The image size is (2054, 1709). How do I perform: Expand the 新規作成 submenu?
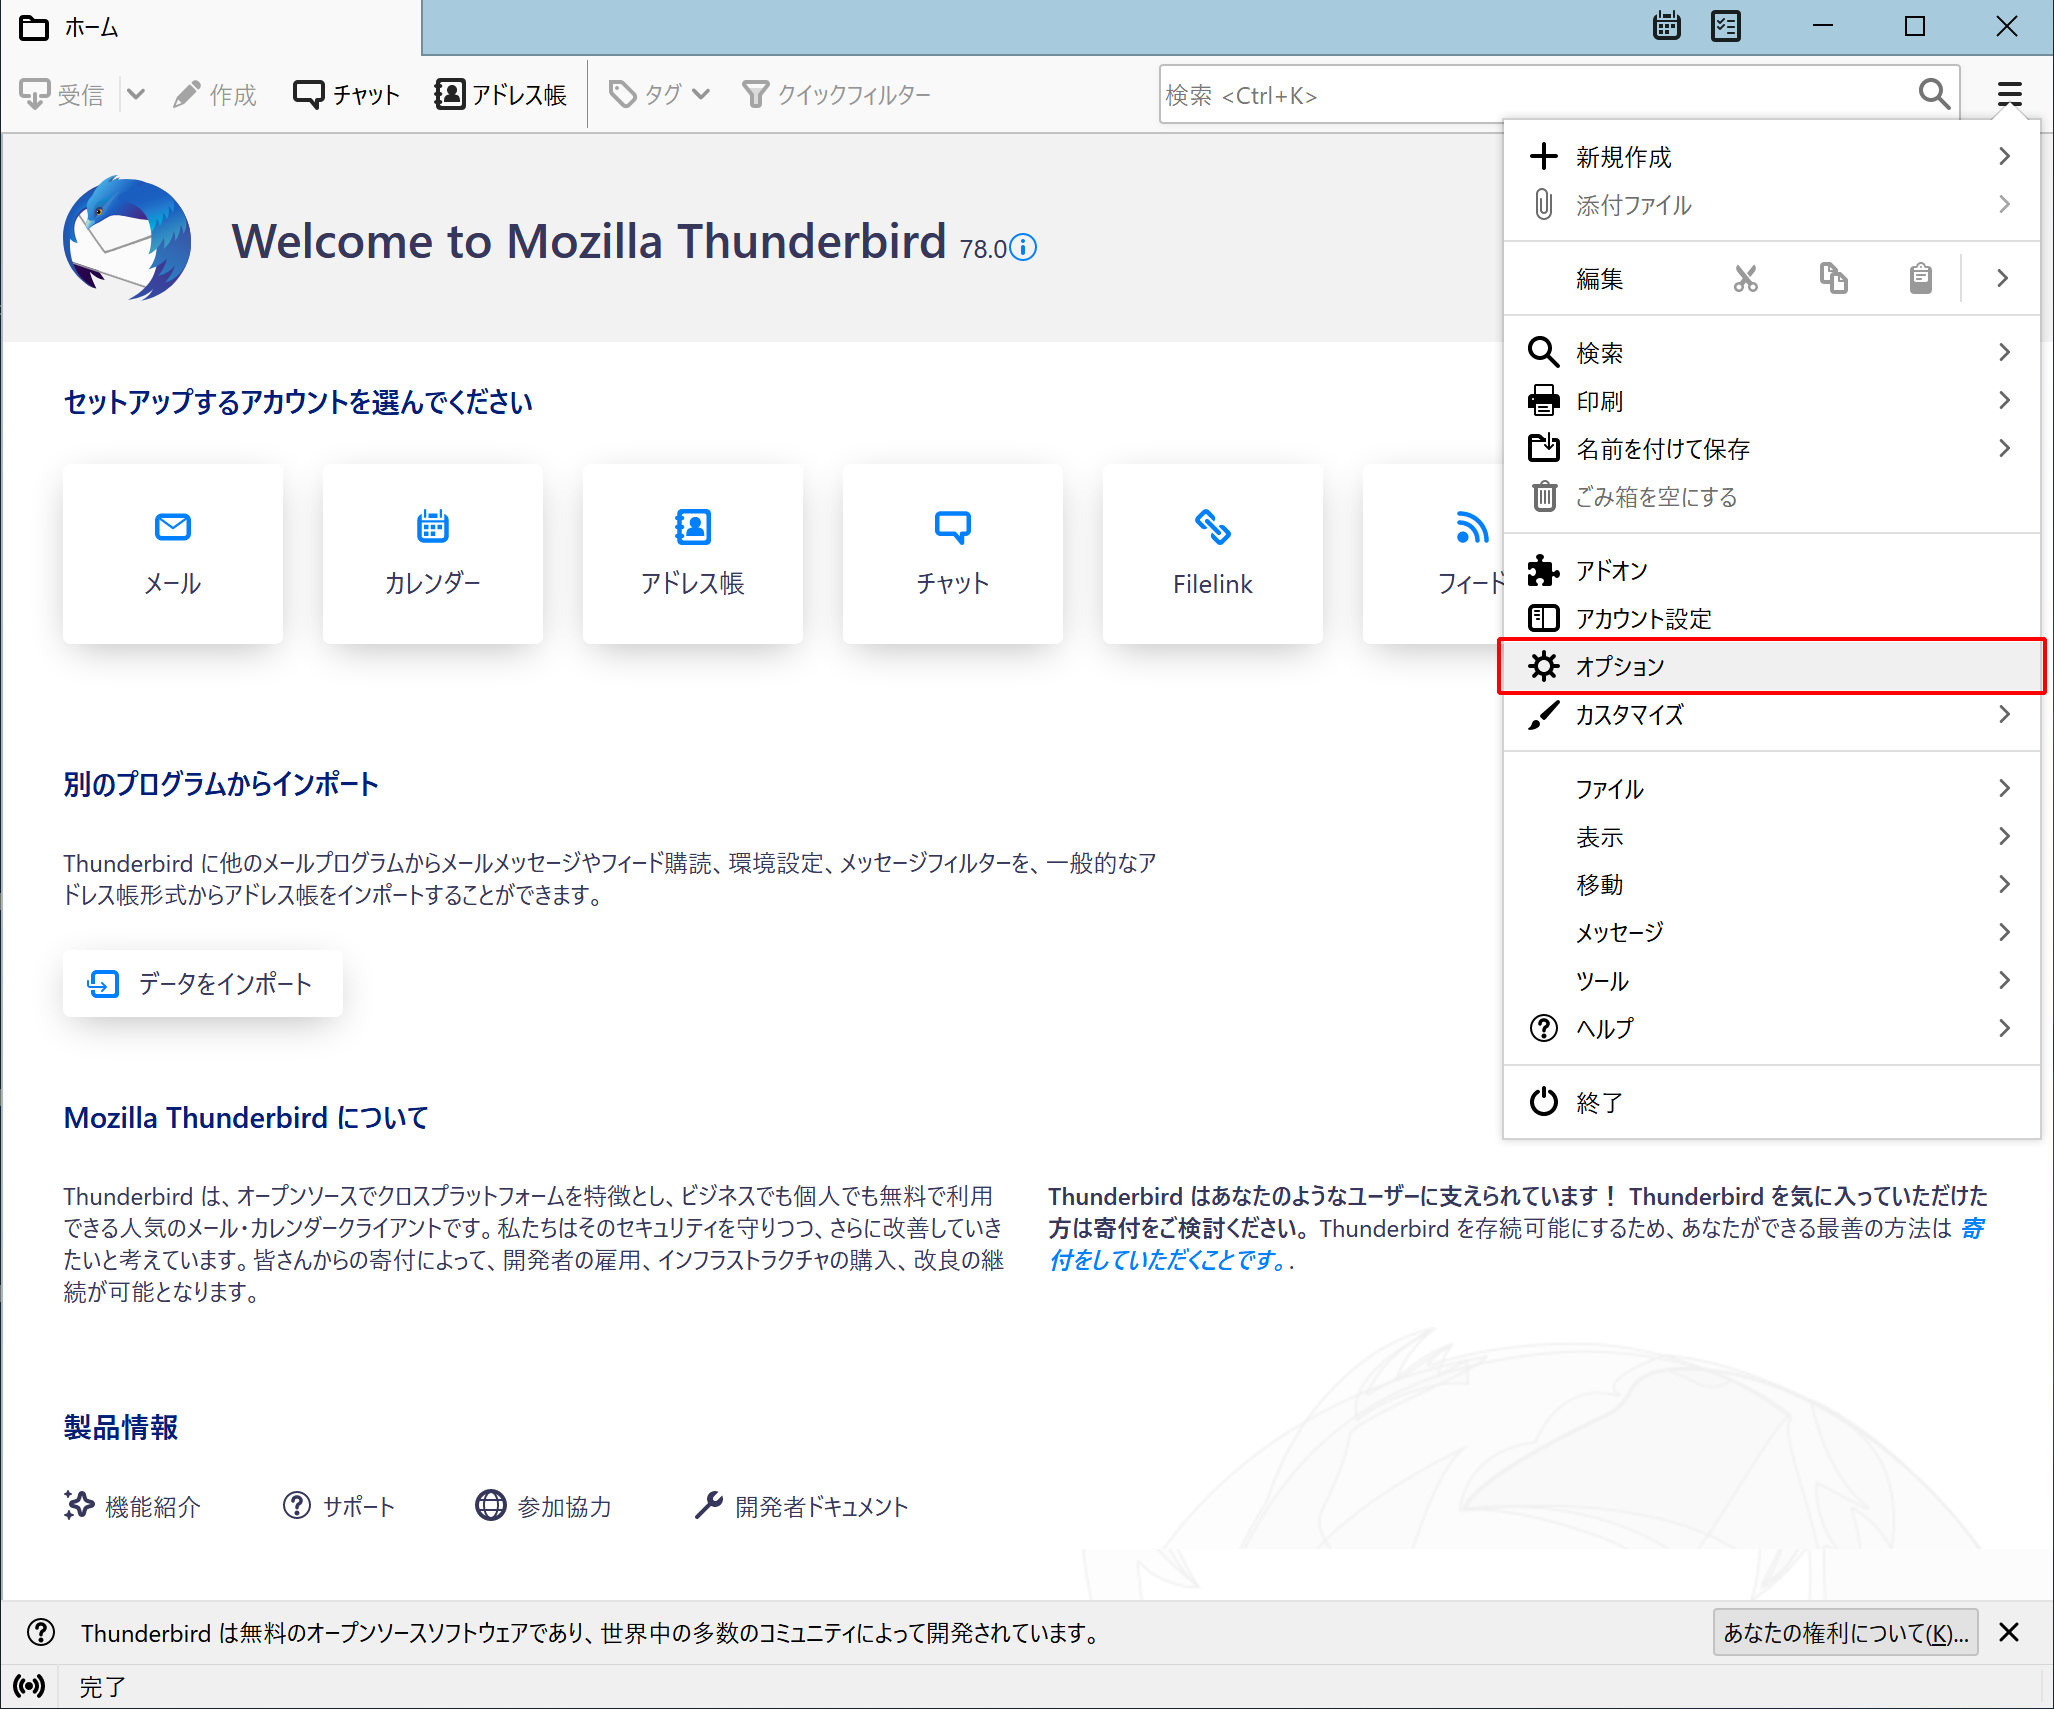pyautogui.click(x=1771, y=157)
